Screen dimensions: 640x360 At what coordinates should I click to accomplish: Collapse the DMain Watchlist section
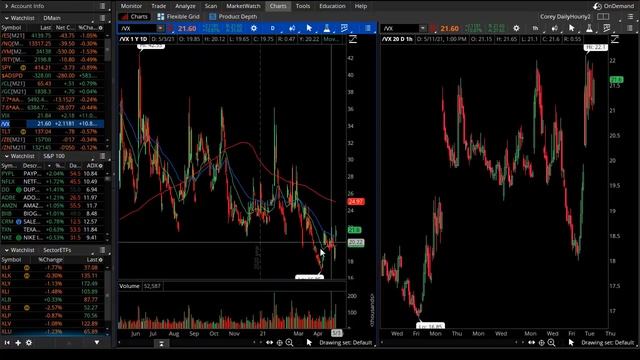coord(7,18)
